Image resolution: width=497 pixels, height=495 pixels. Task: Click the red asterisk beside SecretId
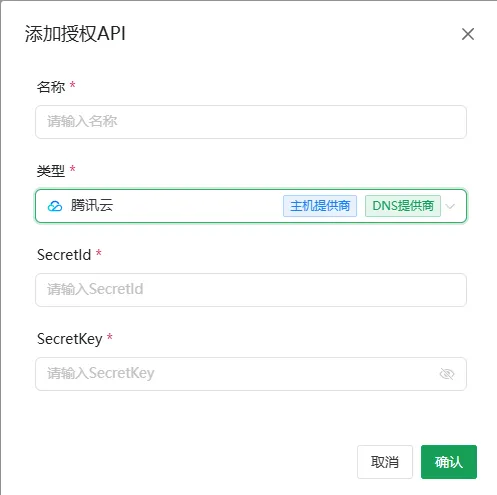[99, 253]
